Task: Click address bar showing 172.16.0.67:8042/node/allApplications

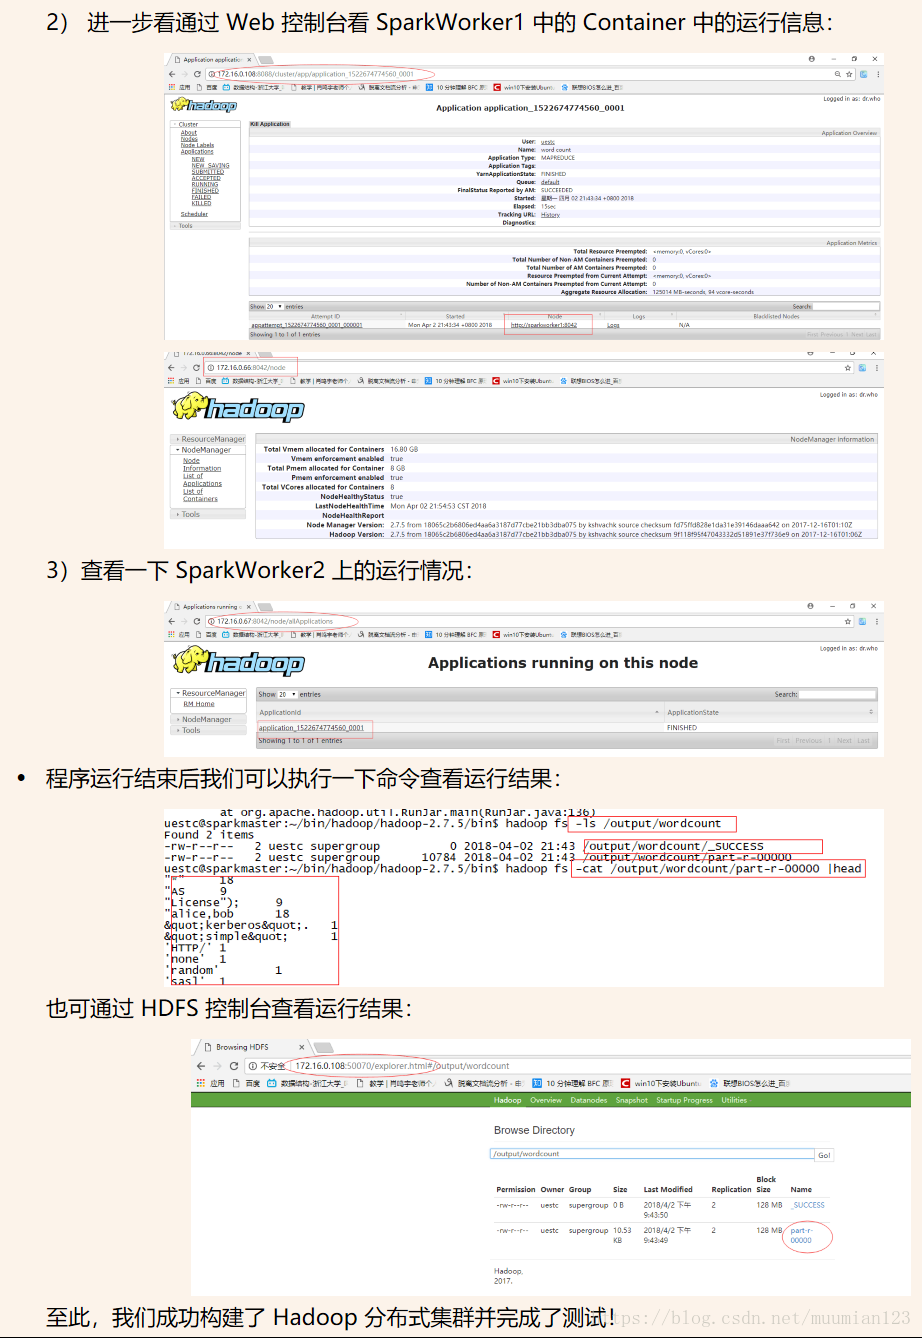Action: [530, 621]
